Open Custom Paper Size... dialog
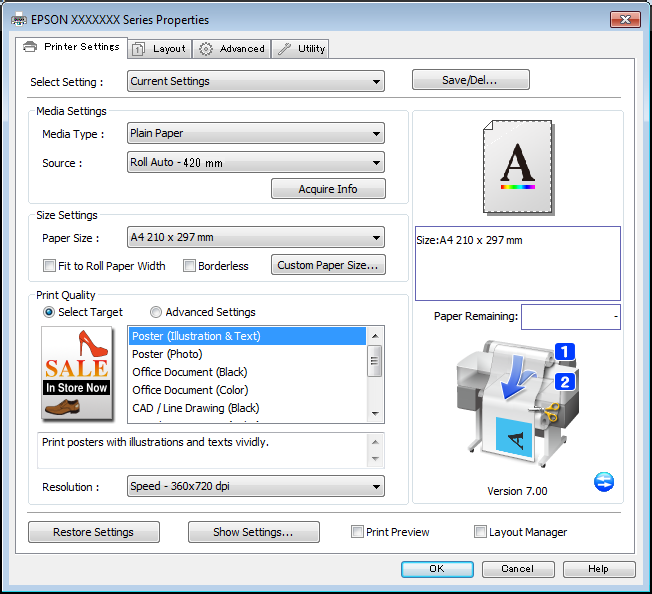This screenshot has width=652, height=594. click(328, 265)
